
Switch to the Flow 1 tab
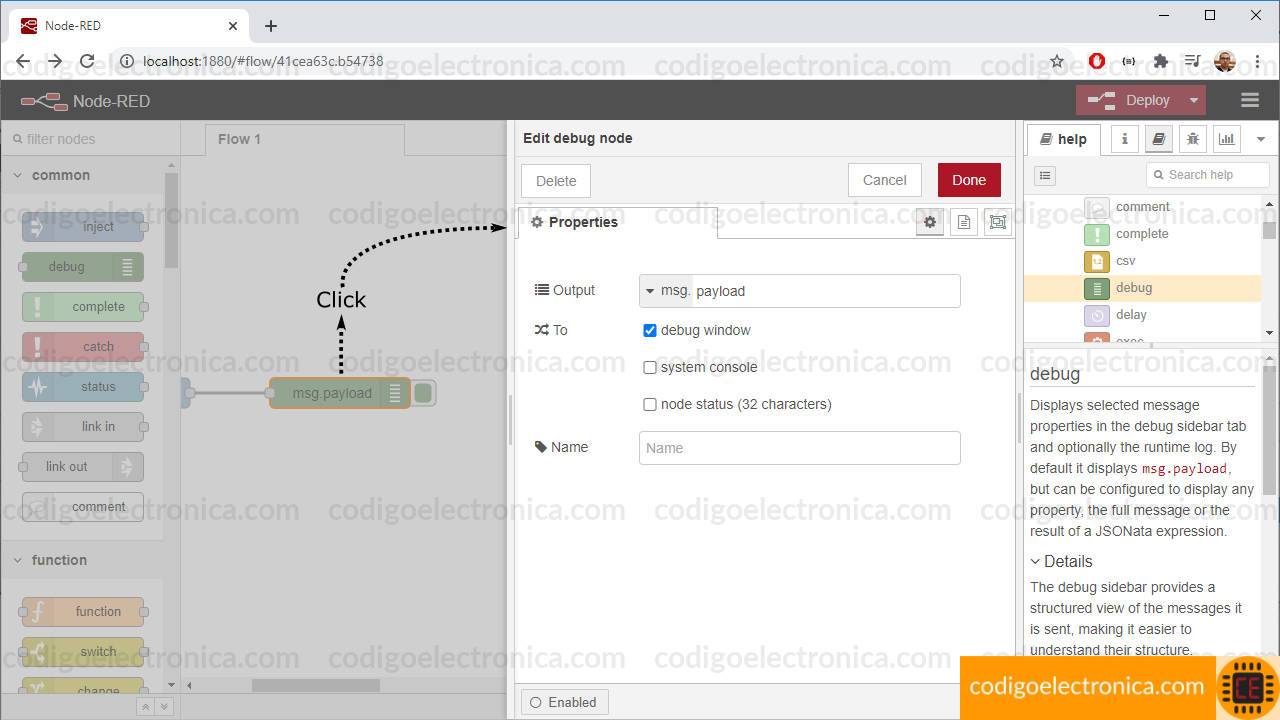[x=305, y=139]
